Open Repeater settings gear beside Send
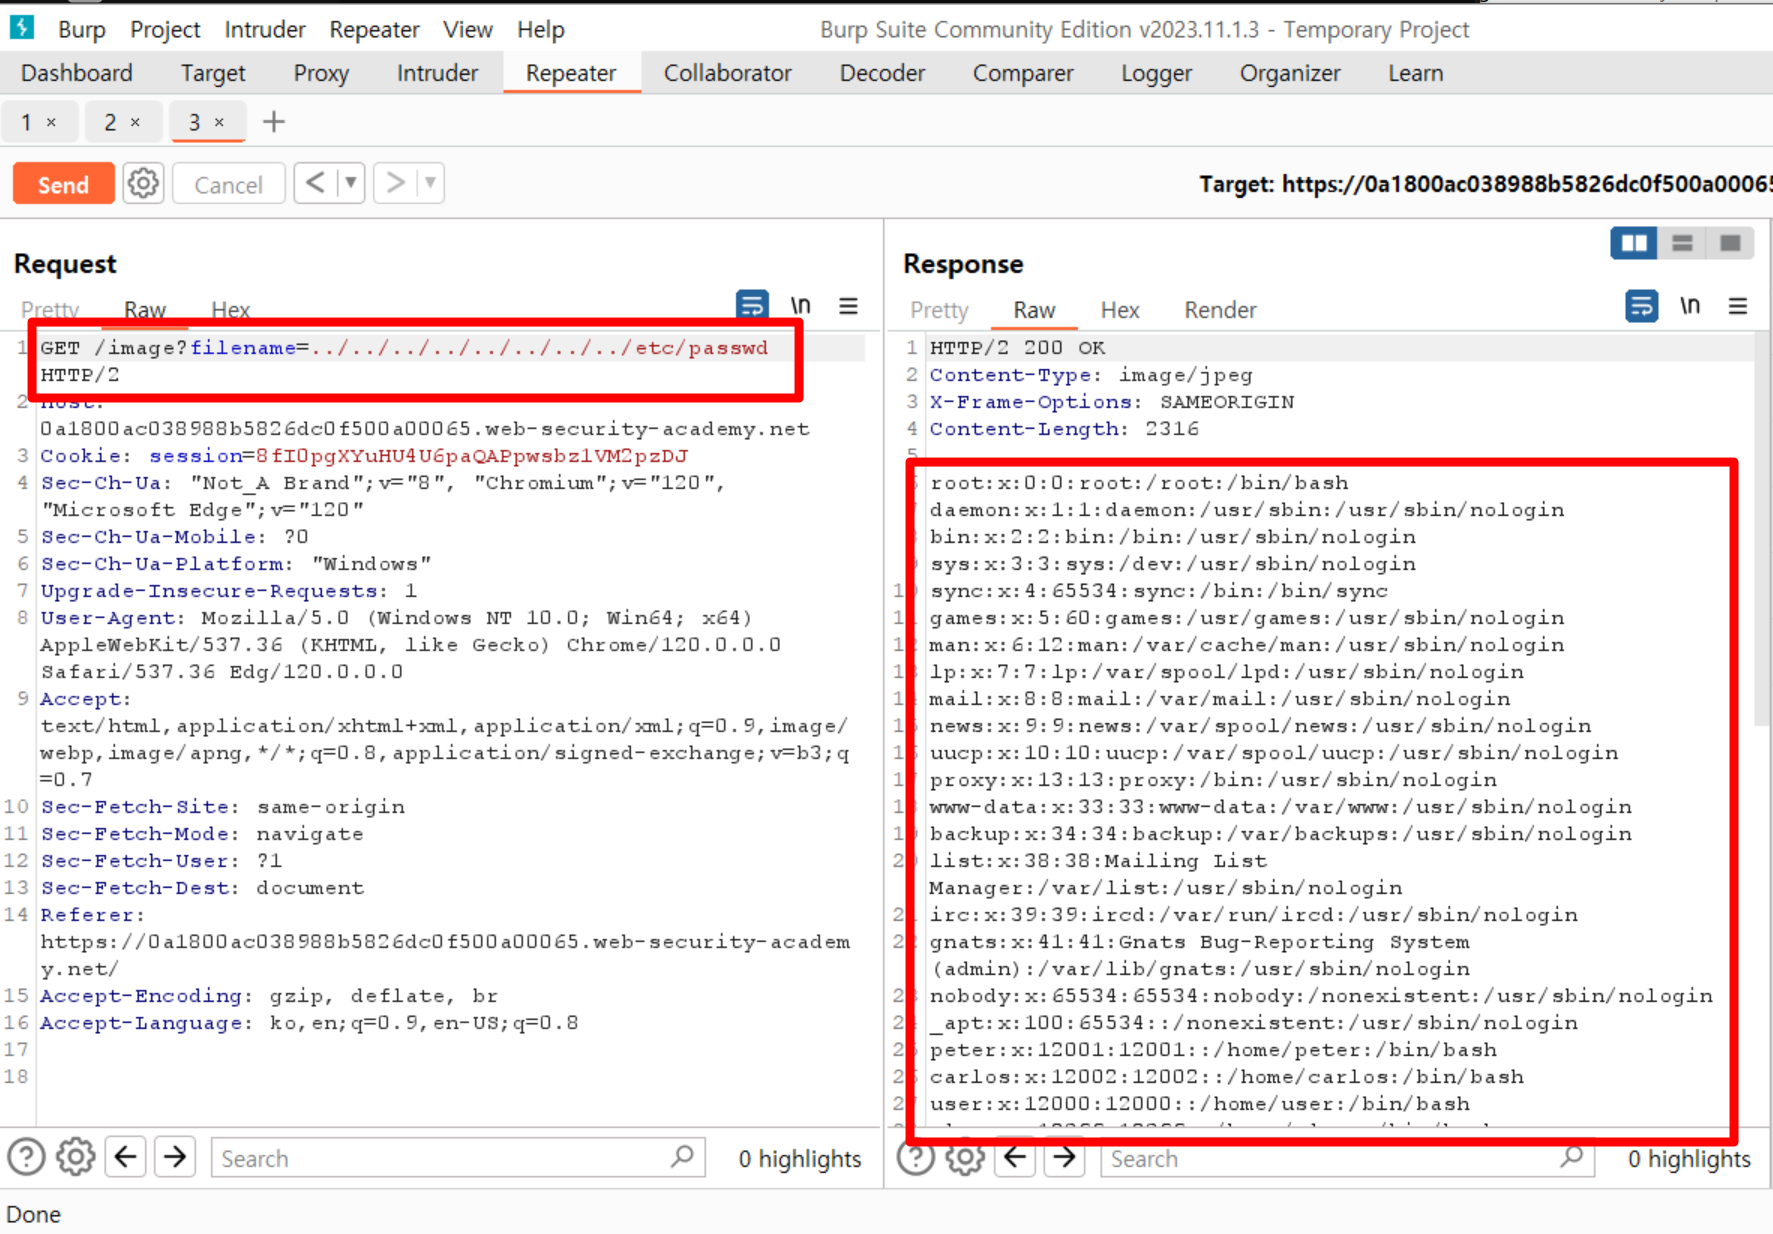1773x1234 pixels. tap(143, 184)
